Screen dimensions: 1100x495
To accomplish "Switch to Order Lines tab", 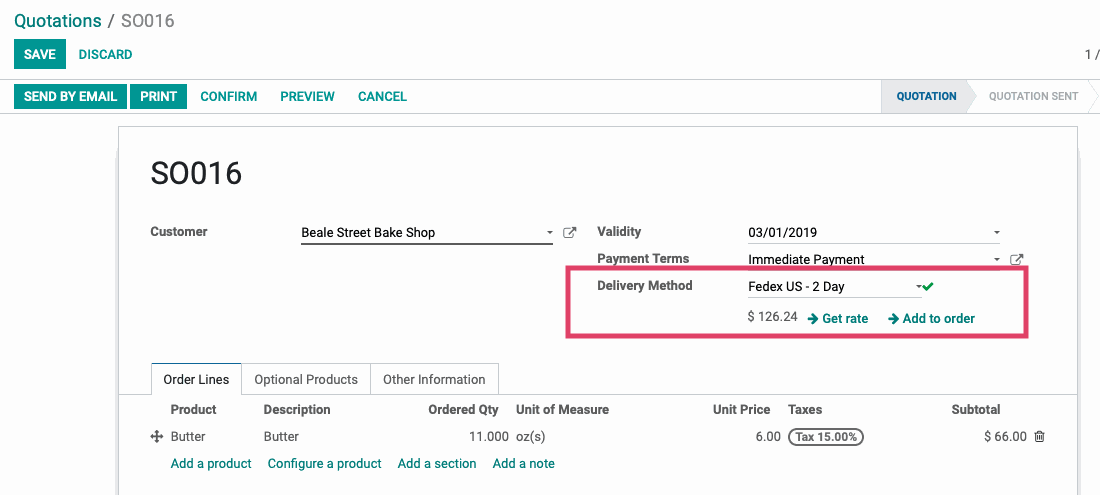I will click(196, 379).
